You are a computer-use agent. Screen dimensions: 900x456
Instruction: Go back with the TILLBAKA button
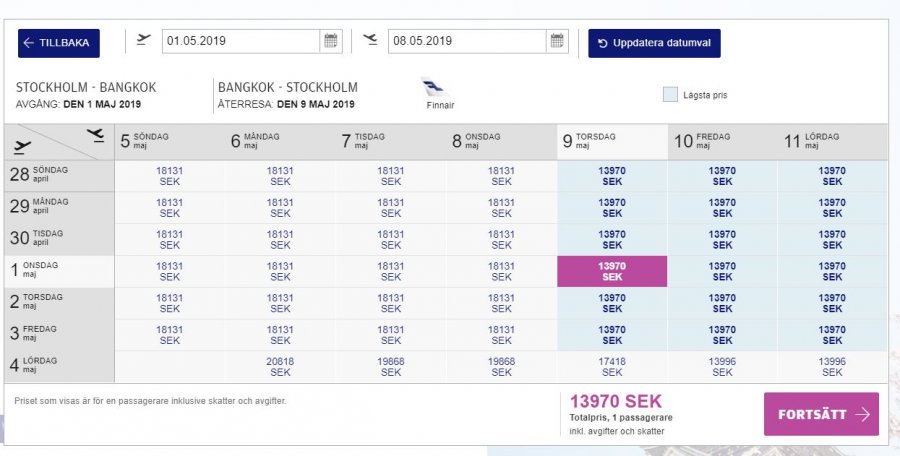pos(59,43)
